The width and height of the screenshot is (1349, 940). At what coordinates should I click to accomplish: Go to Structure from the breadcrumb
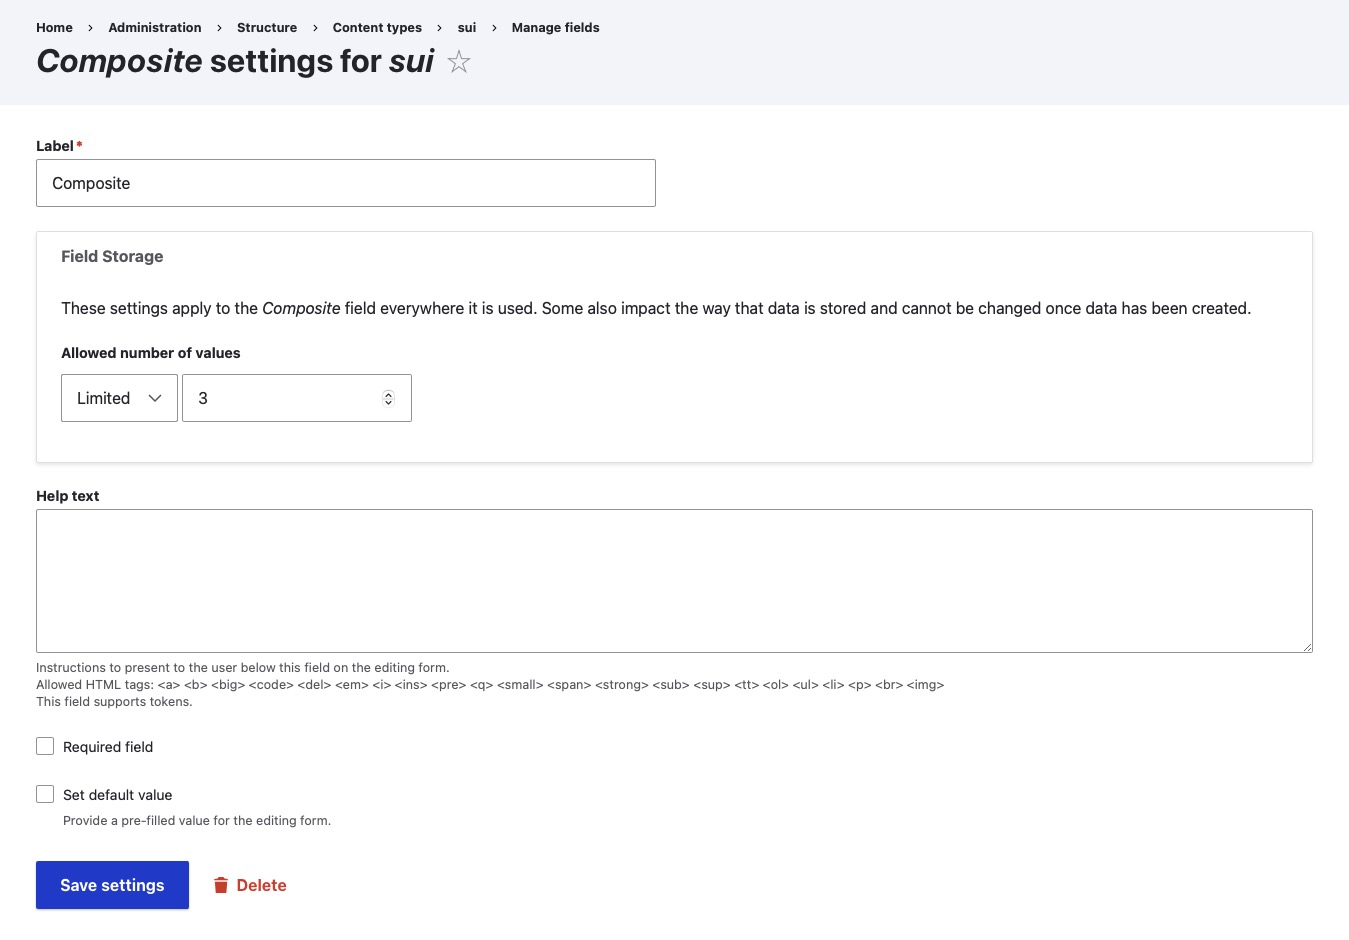267,27
